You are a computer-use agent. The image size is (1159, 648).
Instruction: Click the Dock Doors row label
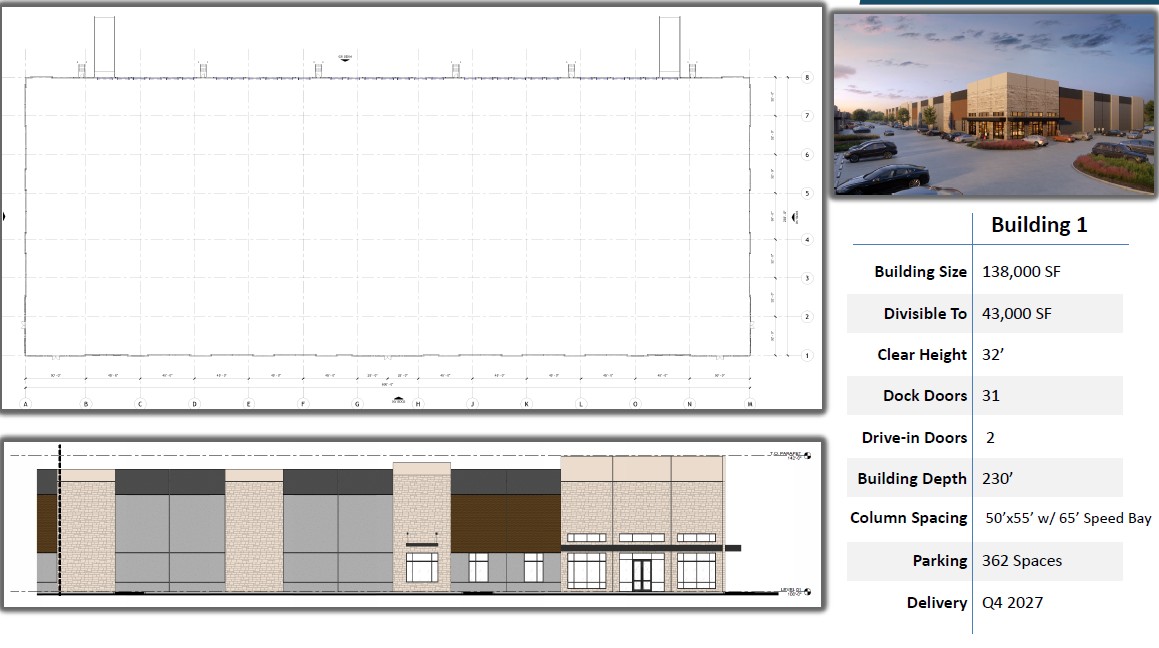tap(924, 396)
